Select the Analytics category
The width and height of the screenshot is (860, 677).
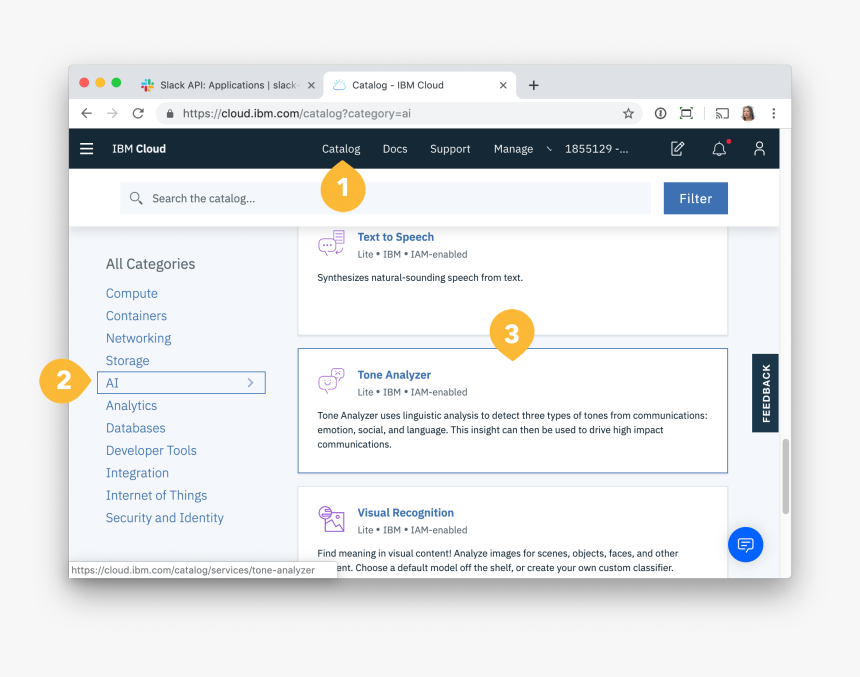(x=131, y=405)
